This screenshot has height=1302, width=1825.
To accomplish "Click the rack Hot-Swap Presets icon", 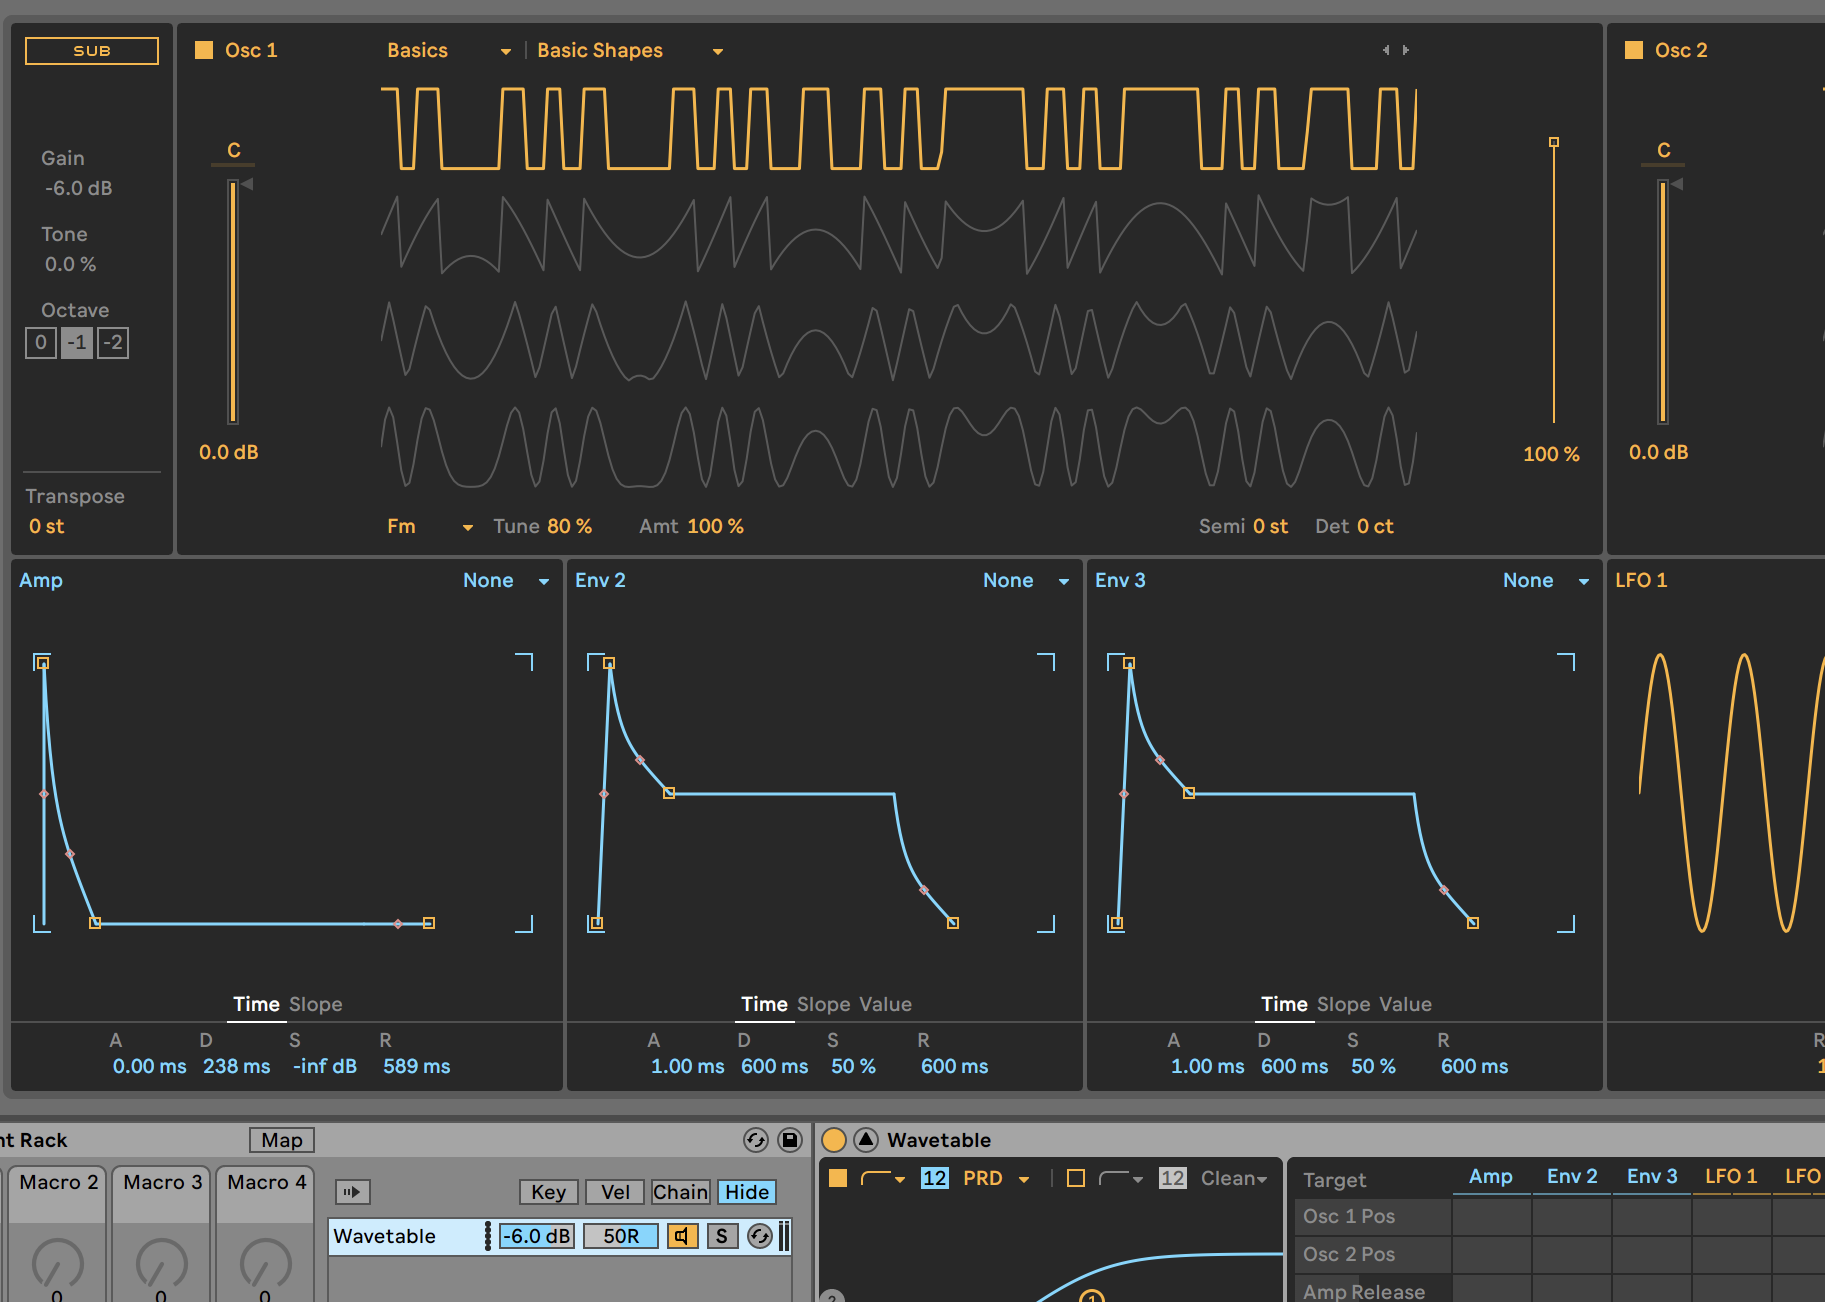I will 756,1140.
